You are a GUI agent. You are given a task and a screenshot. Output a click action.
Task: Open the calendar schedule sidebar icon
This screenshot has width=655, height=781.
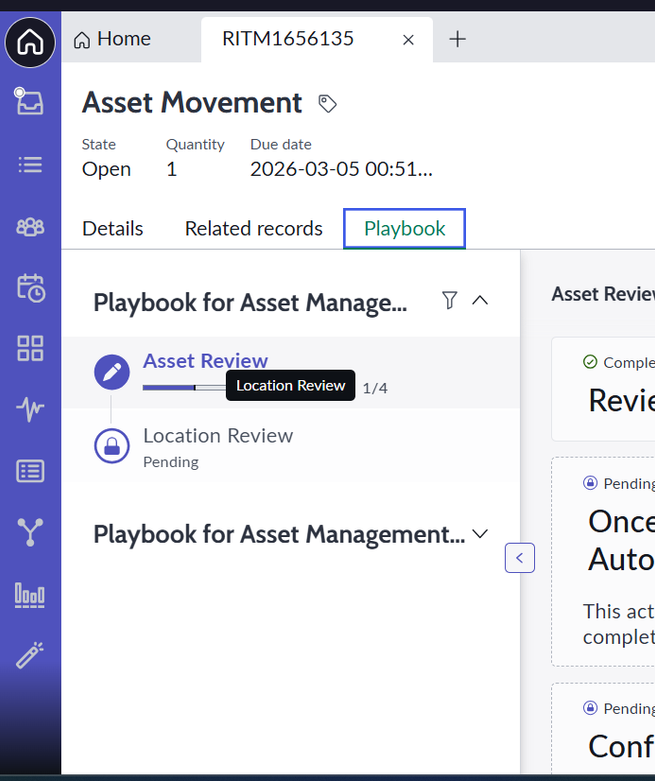coord(30,288)
